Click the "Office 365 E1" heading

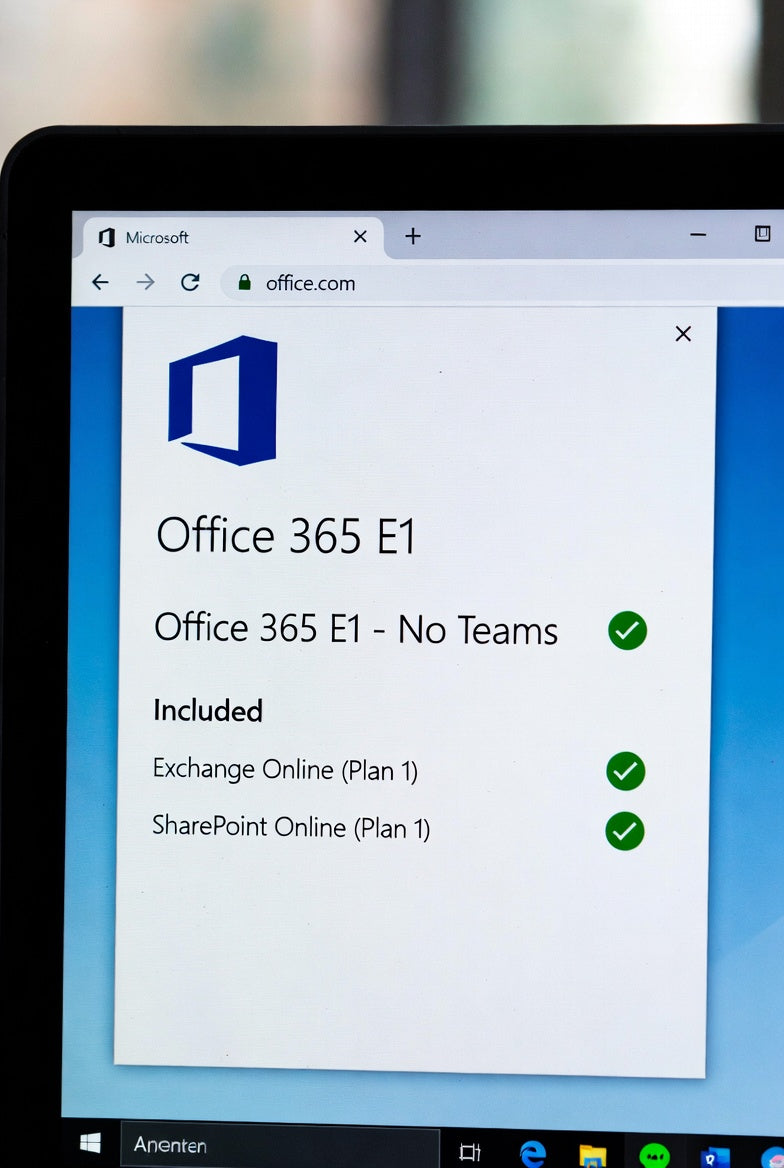point(285,535)
